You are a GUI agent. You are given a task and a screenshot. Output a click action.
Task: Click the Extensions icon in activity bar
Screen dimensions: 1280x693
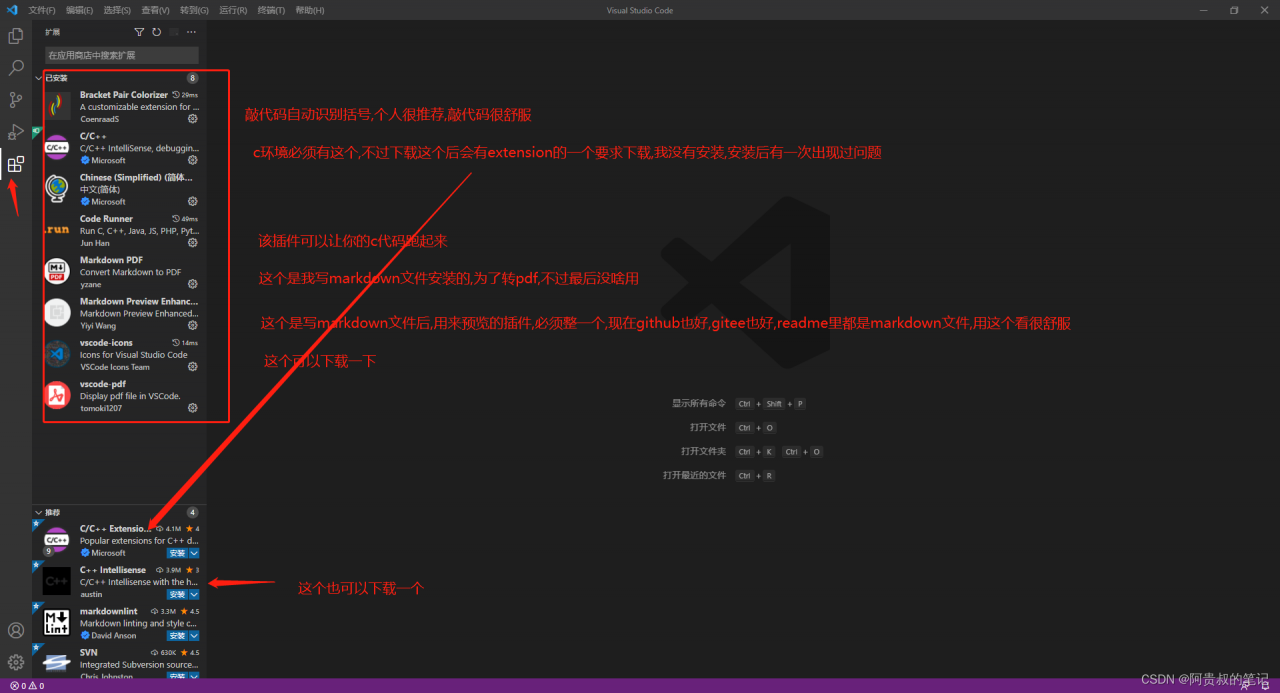(16, 164)
